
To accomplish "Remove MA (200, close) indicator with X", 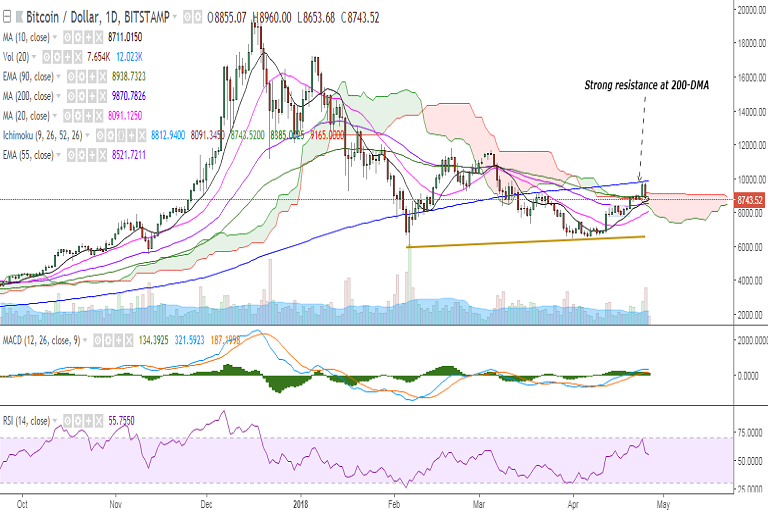I will (x=103, y=96).
